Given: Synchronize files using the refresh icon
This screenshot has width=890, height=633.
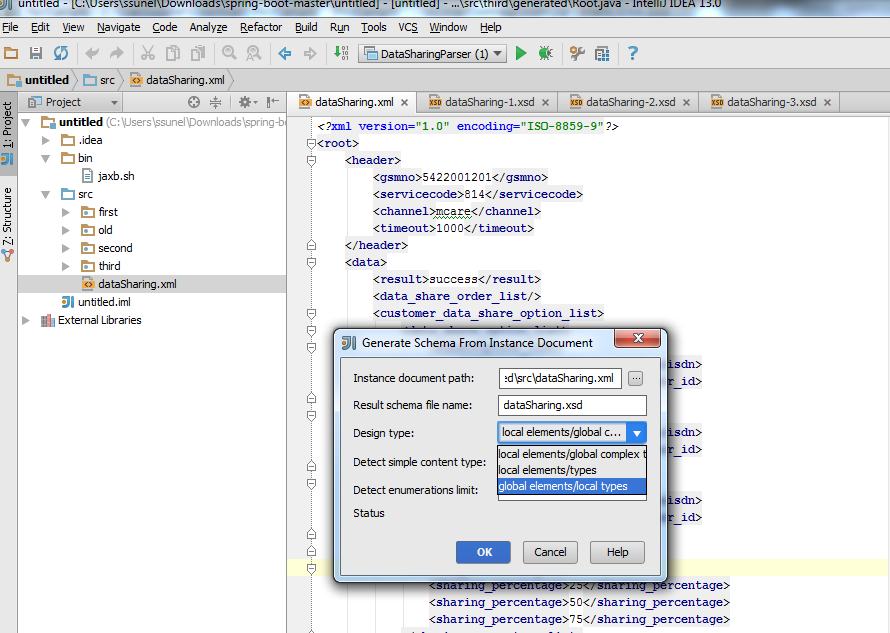Looking at the screenshot, I should coord(60,55).
